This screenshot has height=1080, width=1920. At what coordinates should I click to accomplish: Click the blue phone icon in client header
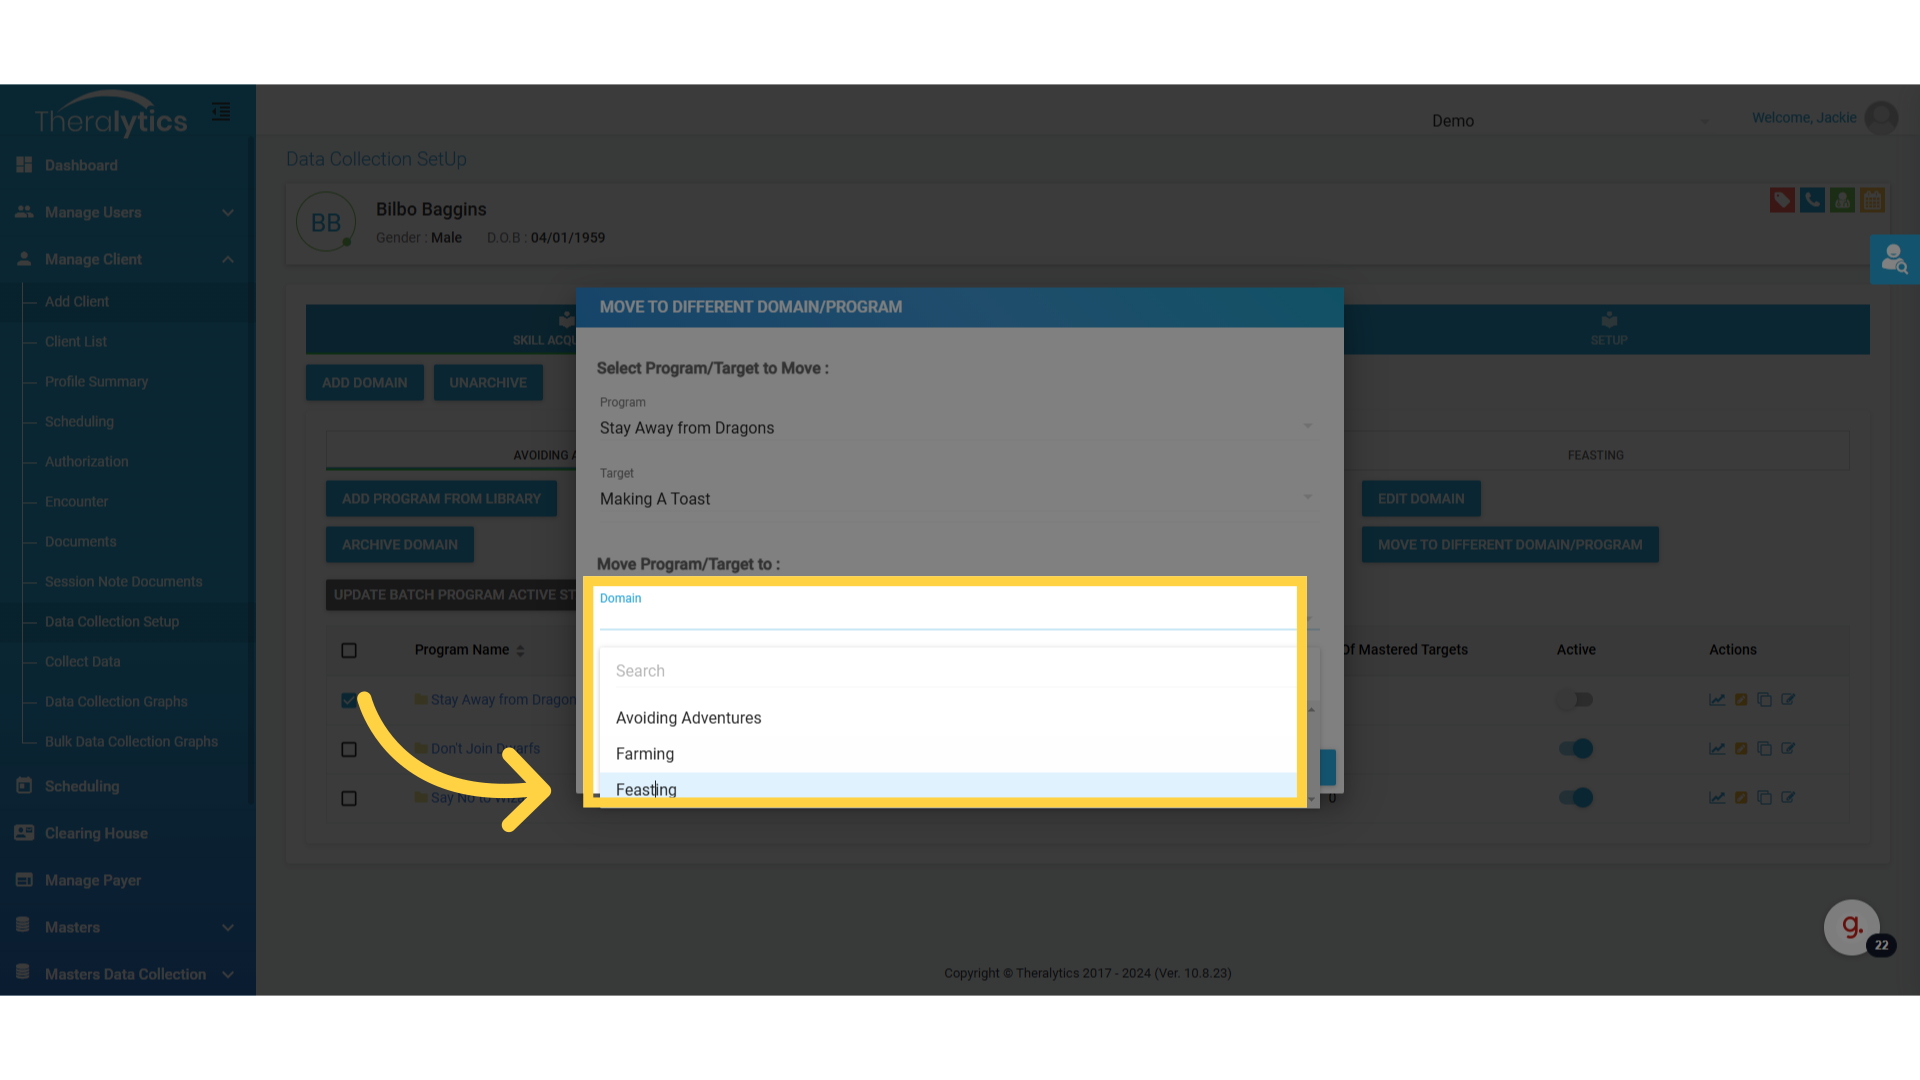pyautogui.click(x=1811, y=200)
